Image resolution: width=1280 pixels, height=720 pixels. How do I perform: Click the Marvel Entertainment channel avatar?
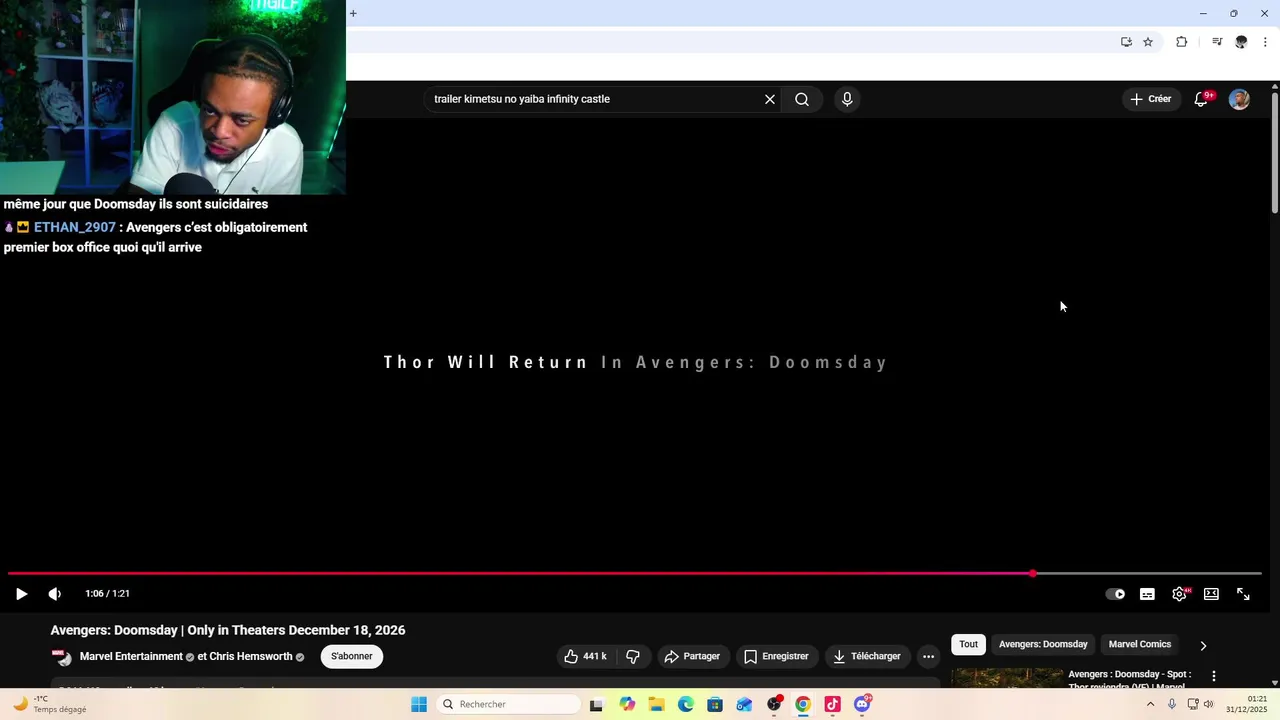[62, 657]
